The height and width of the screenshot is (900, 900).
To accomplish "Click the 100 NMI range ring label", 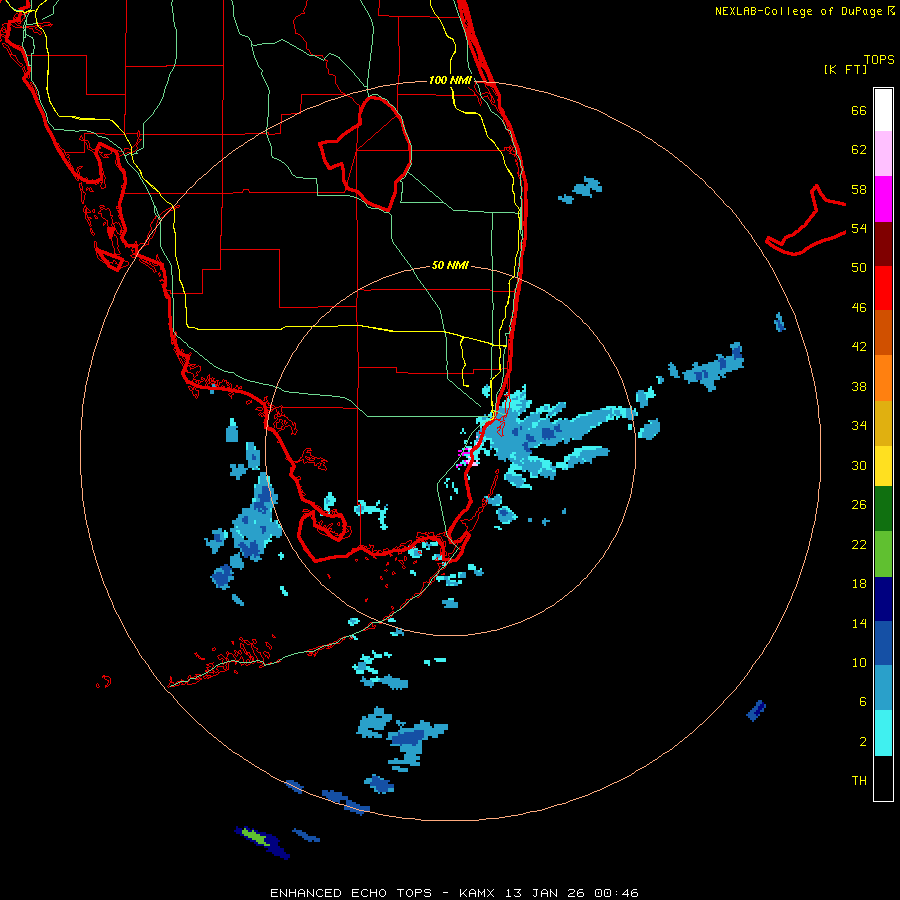I will click(450, 80).
